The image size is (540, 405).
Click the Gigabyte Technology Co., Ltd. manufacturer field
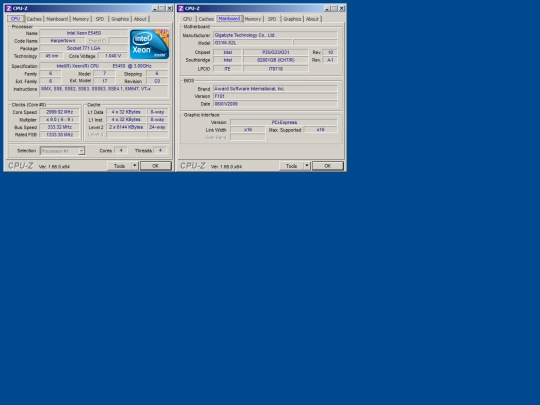275,35
